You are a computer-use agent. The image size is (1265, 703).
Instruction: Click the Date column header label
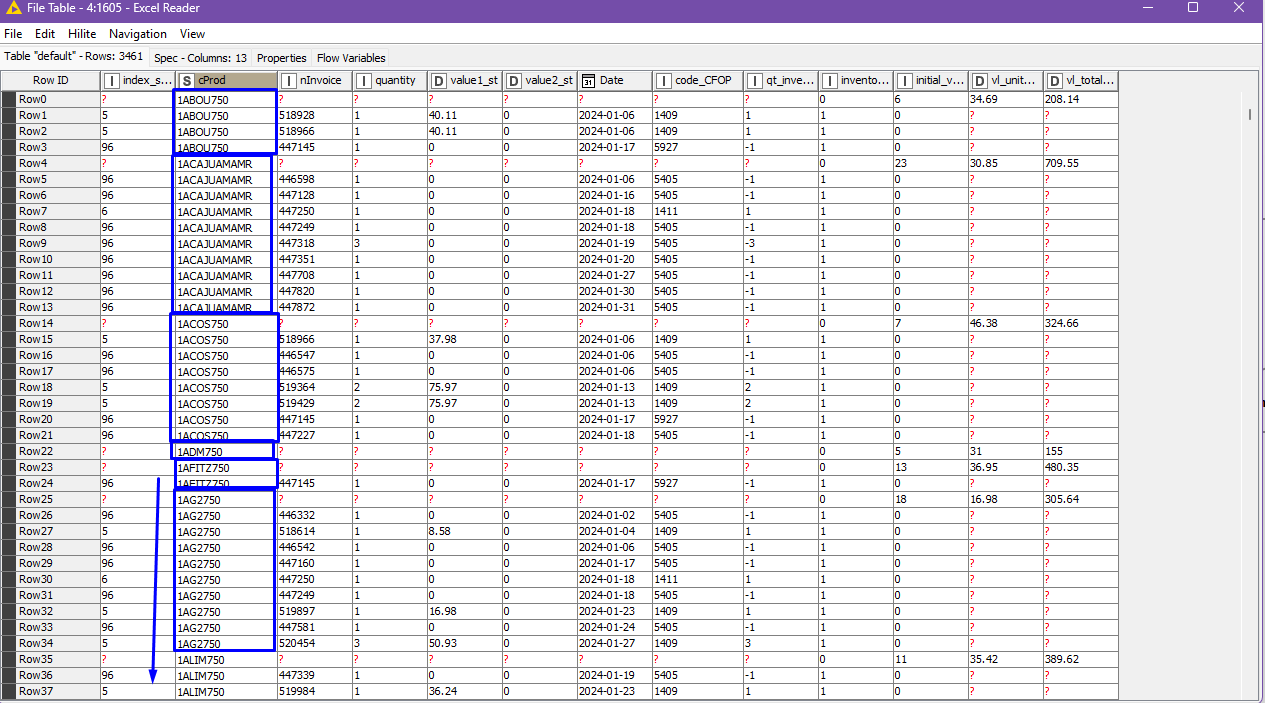coord(612,80)
